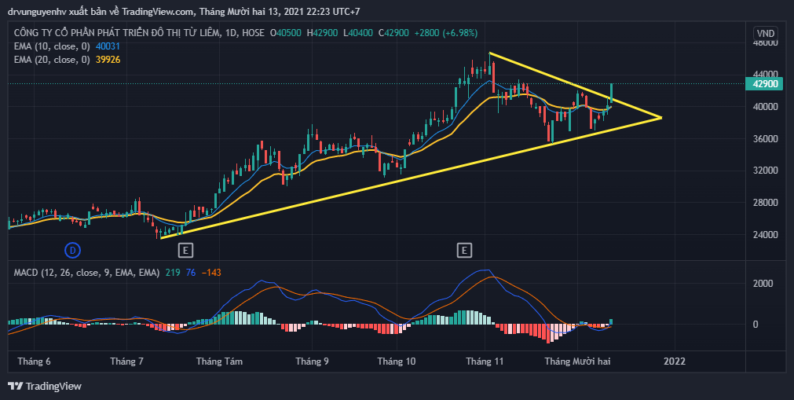
Task: Click the earnings E marker near Tháng 11
Action: pos(464,250)
